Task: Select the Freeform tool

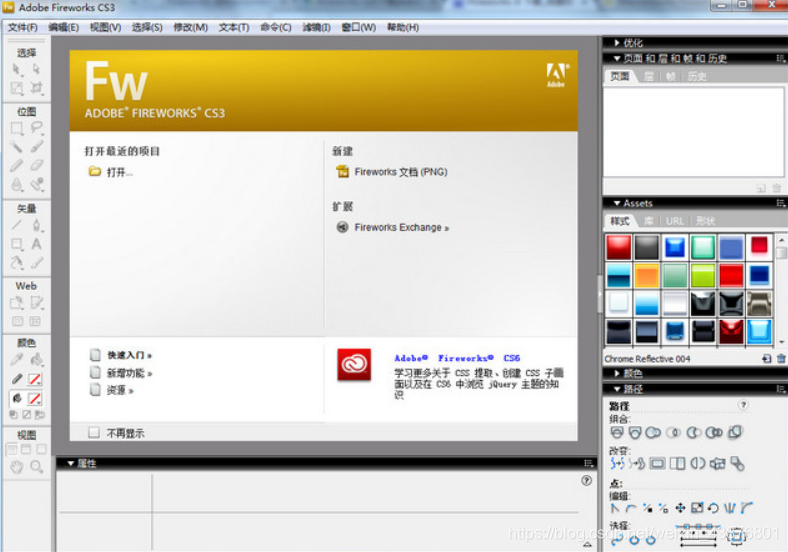Action: click(x=17, y=262)
